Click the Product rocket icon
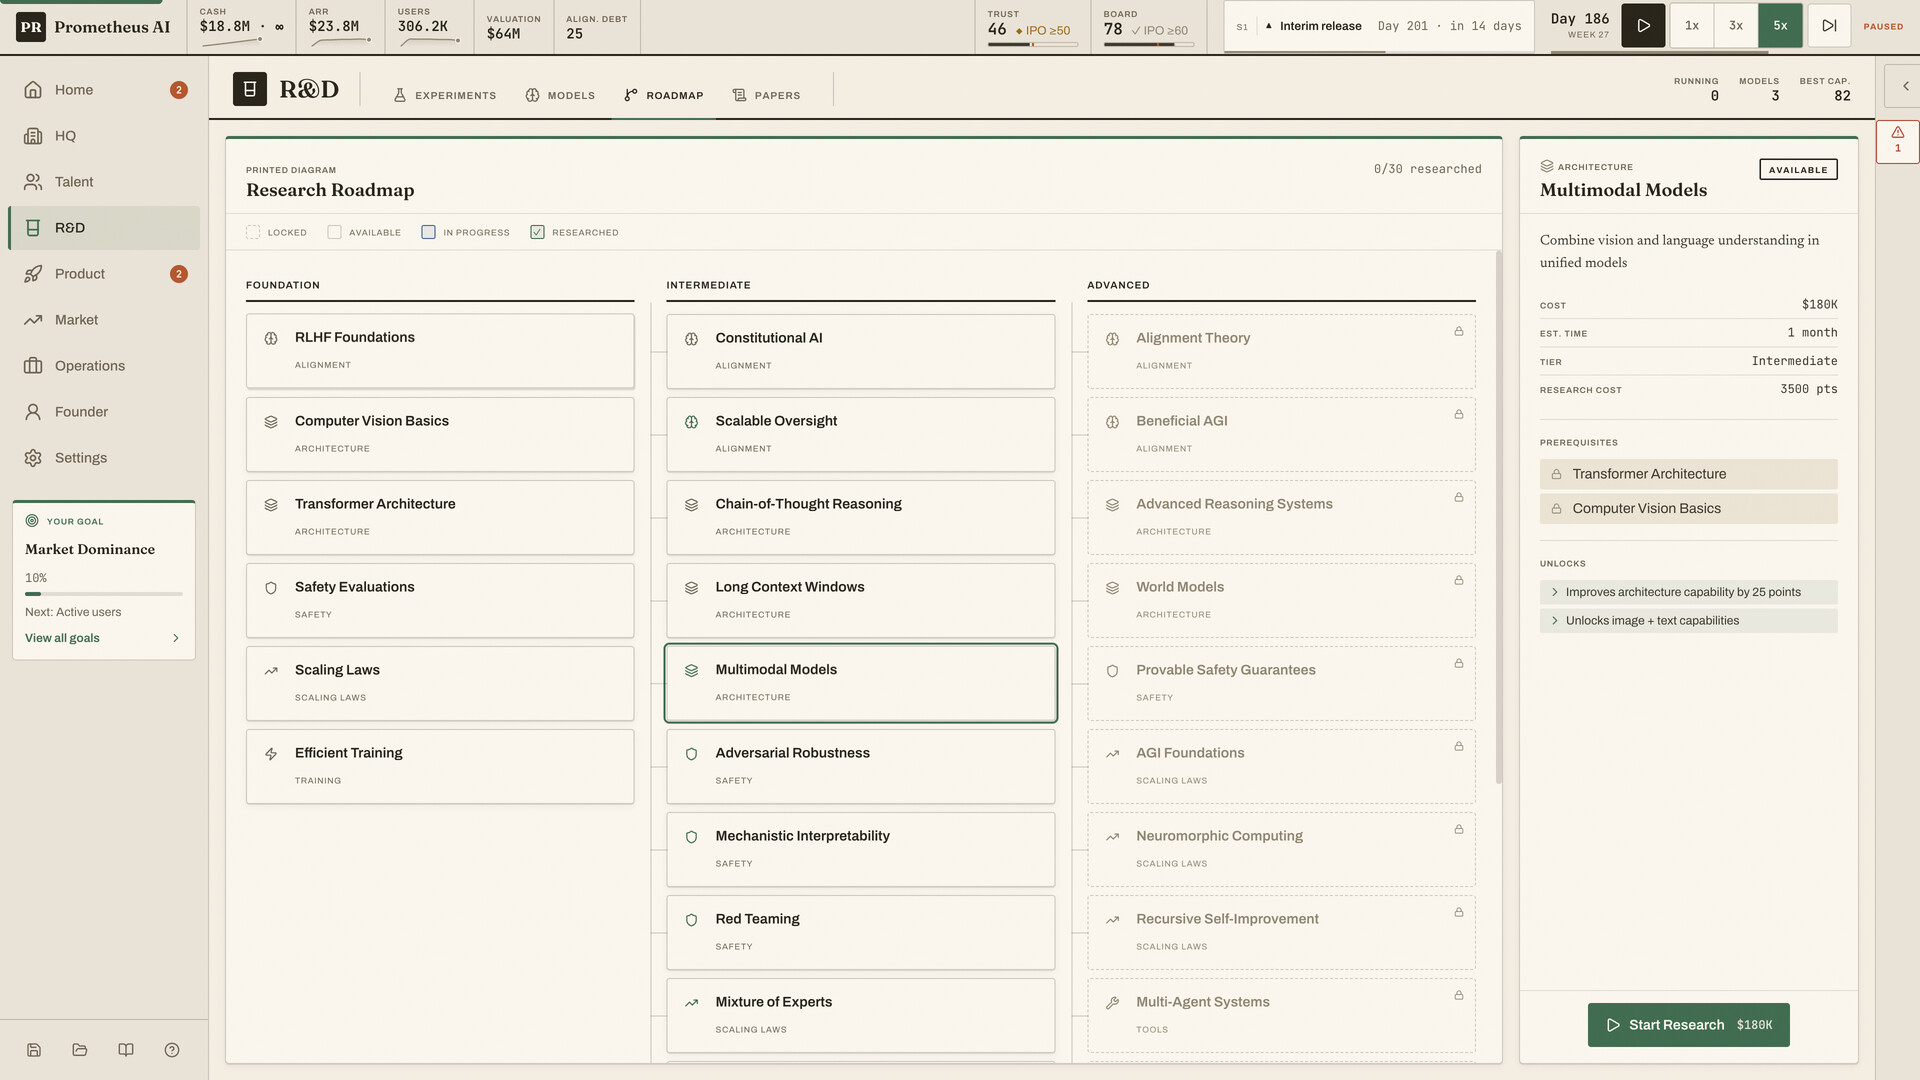The width and height of the screenshot is (1920, 1080). coord(33,274)
